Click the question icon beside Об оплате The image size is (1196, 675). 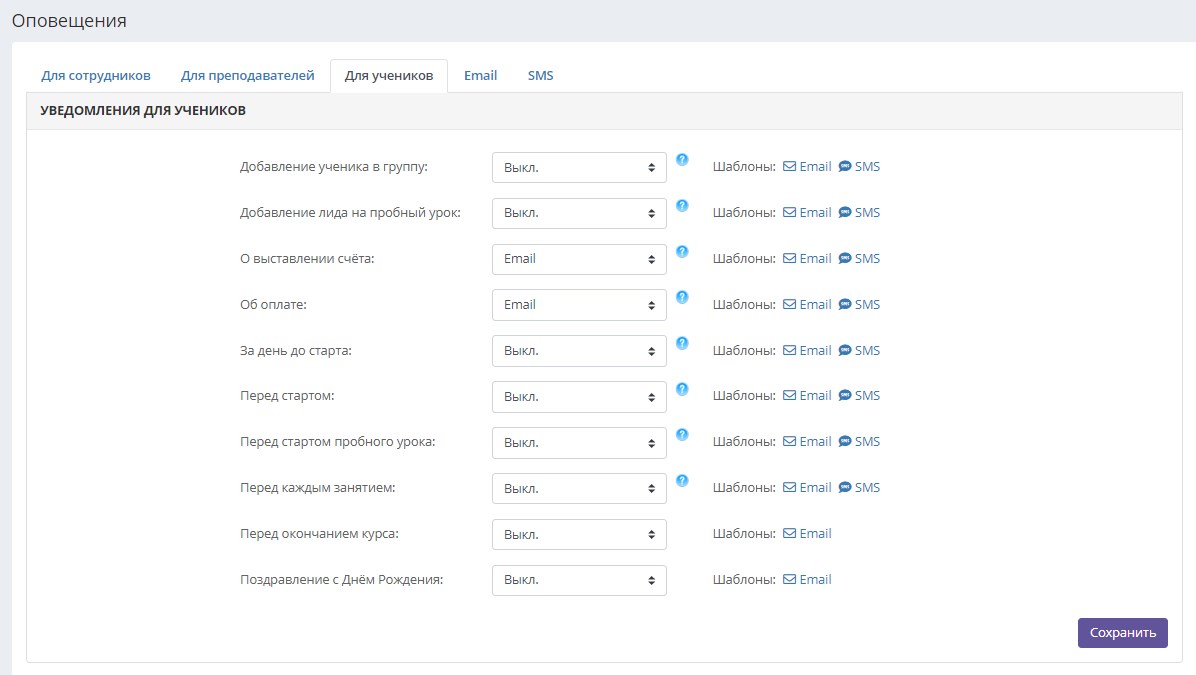(x=682, y=297)
